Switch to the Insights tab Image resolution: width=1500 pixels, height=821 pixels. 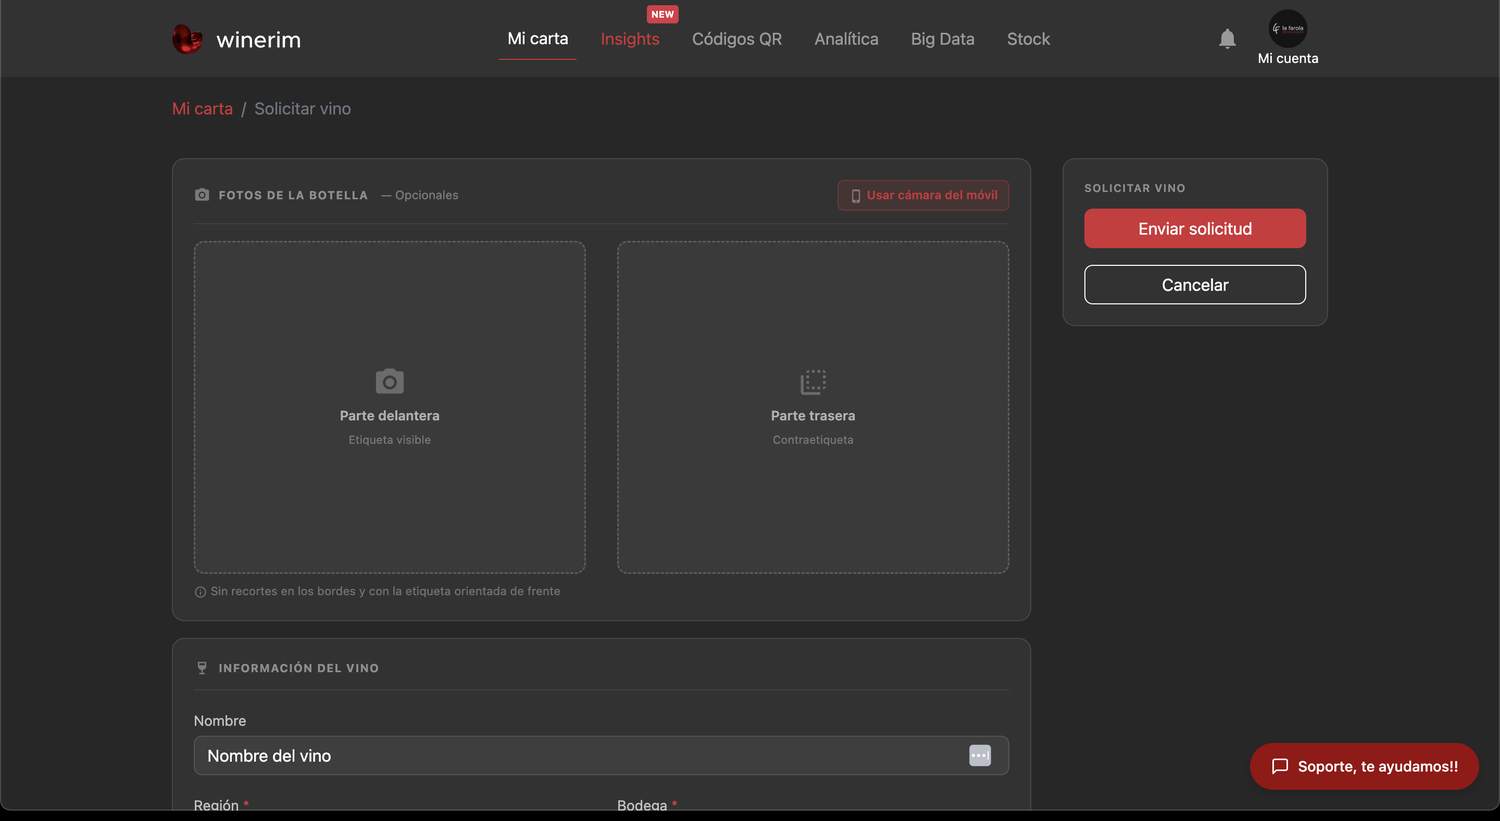coord(630,39)
